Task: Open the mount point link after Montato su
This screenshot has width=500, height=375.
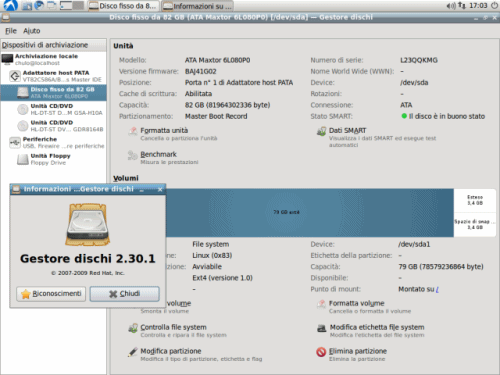Action: pyautogui.click(x=437, y=289)
